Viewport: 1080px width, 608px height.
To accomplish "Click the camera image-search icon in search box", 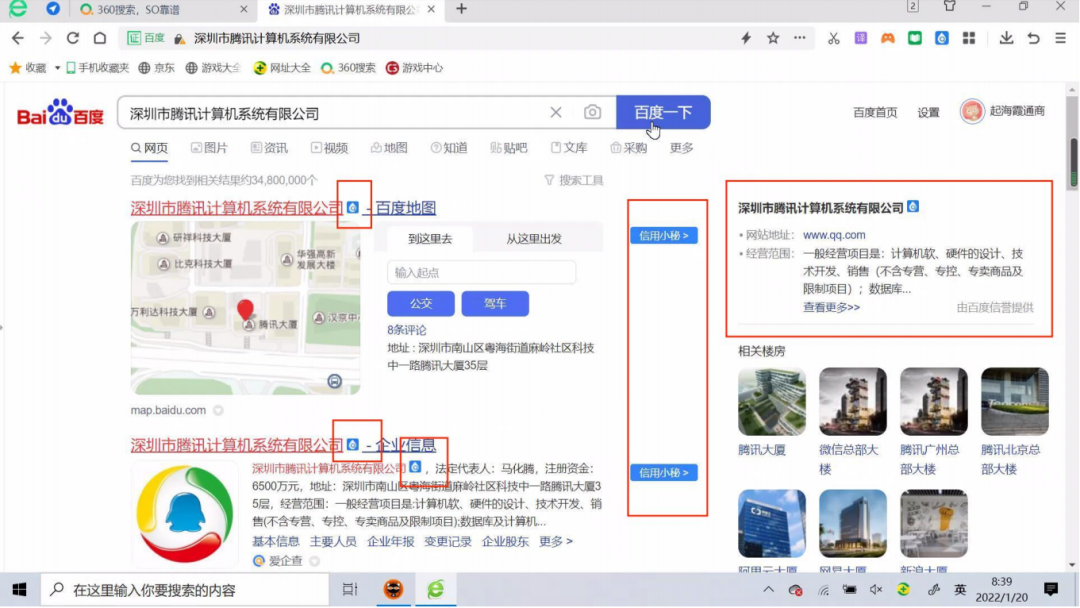I will tap(593, 113).
